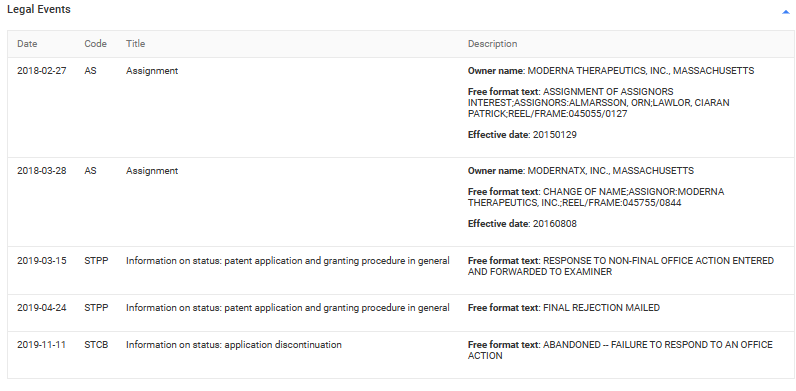
Task: Click the Effective date 20150129
Action: click(522, 135)
